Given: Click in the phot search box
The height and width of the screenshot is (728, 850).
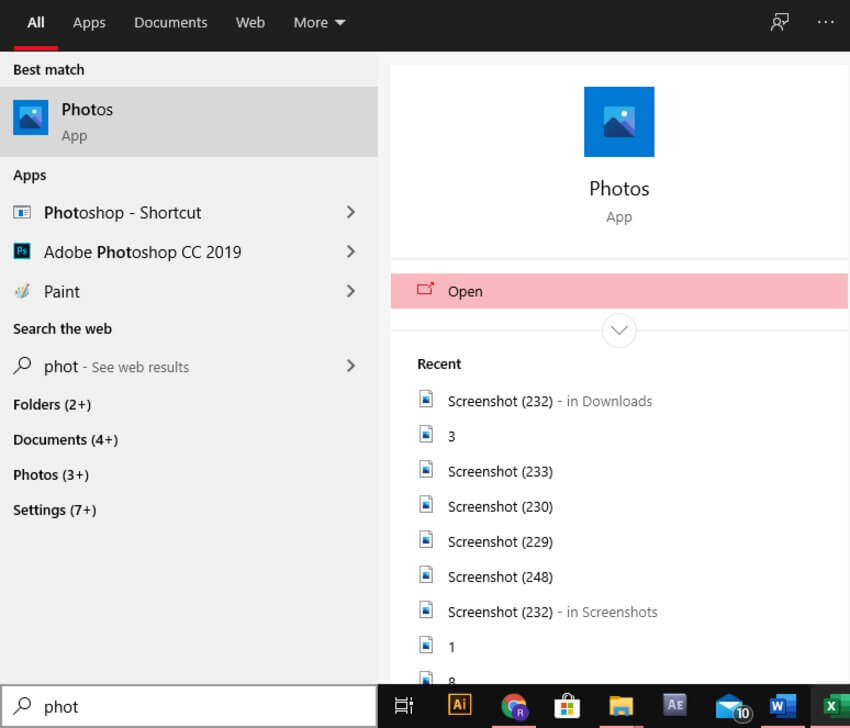Looking at the screenshot, I should click(189, 706).
